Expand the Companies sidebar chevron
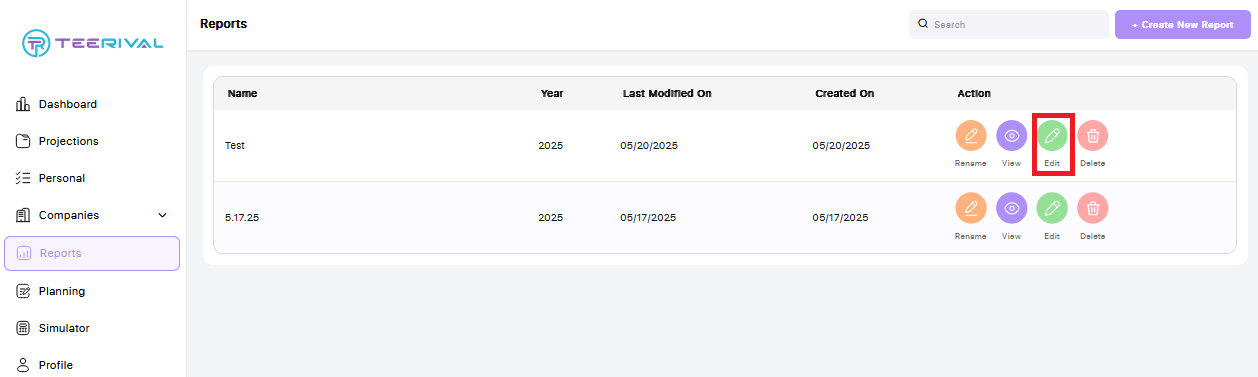 163,215
